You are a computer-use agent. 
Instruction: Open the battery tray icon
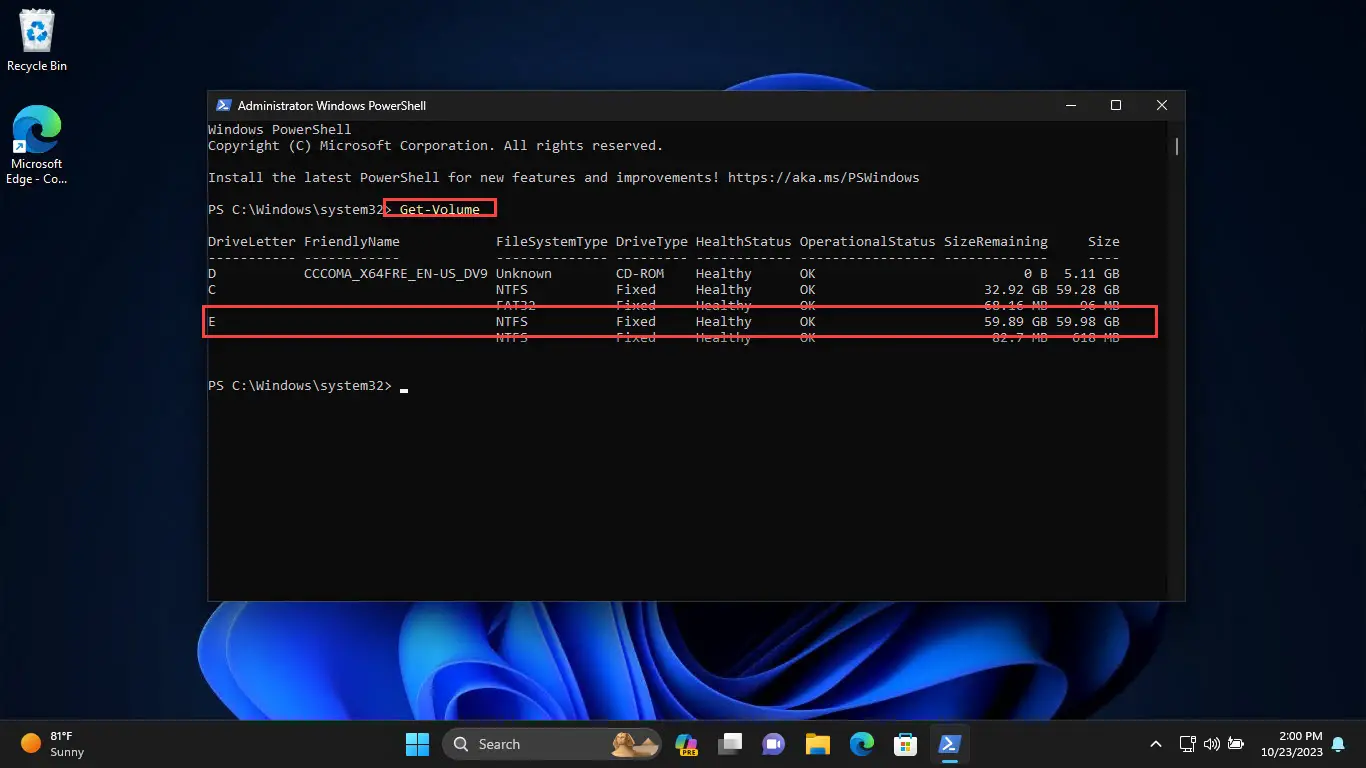[1236, 744]
